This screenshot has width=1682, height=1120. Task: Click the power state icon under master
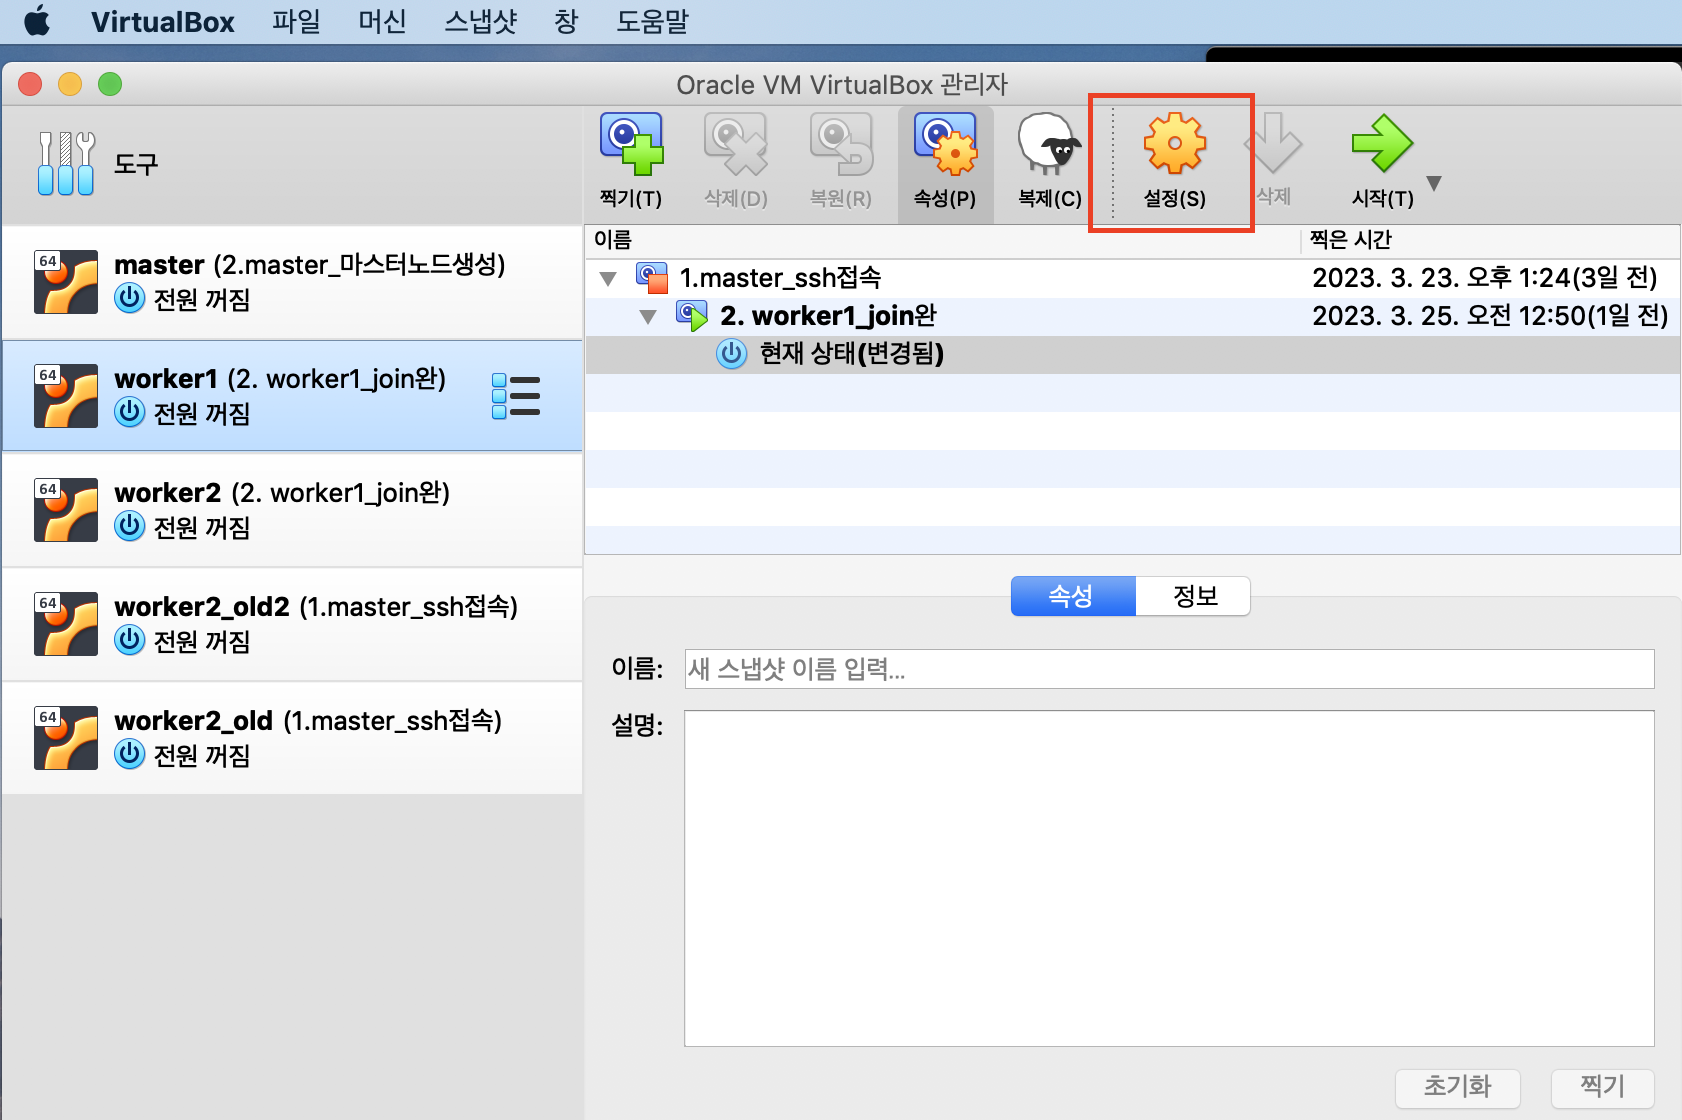(x=130, y=298)
